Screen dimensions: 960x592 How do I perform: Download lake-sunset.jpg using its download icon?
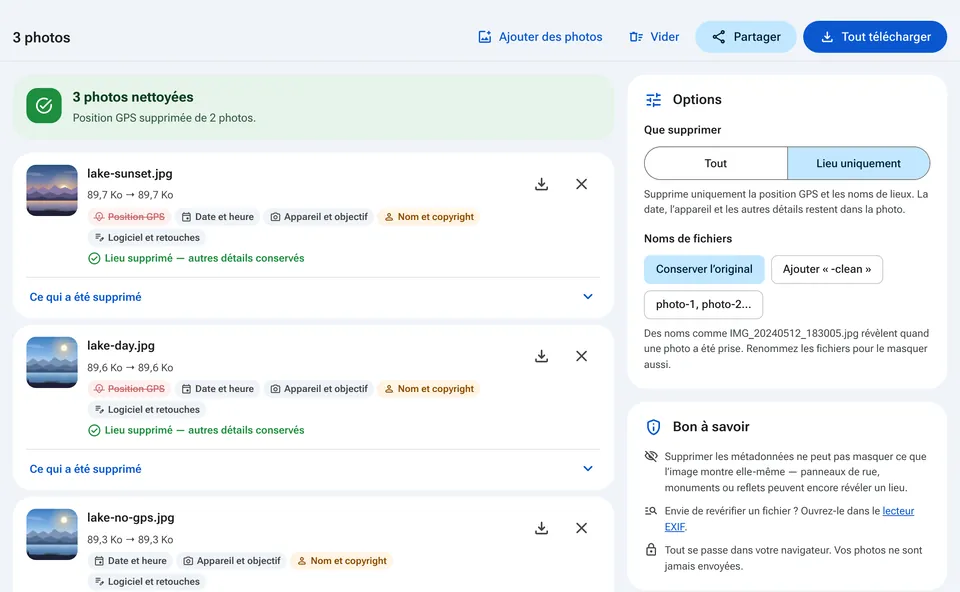pyautogui.click(x=541, y=184)
